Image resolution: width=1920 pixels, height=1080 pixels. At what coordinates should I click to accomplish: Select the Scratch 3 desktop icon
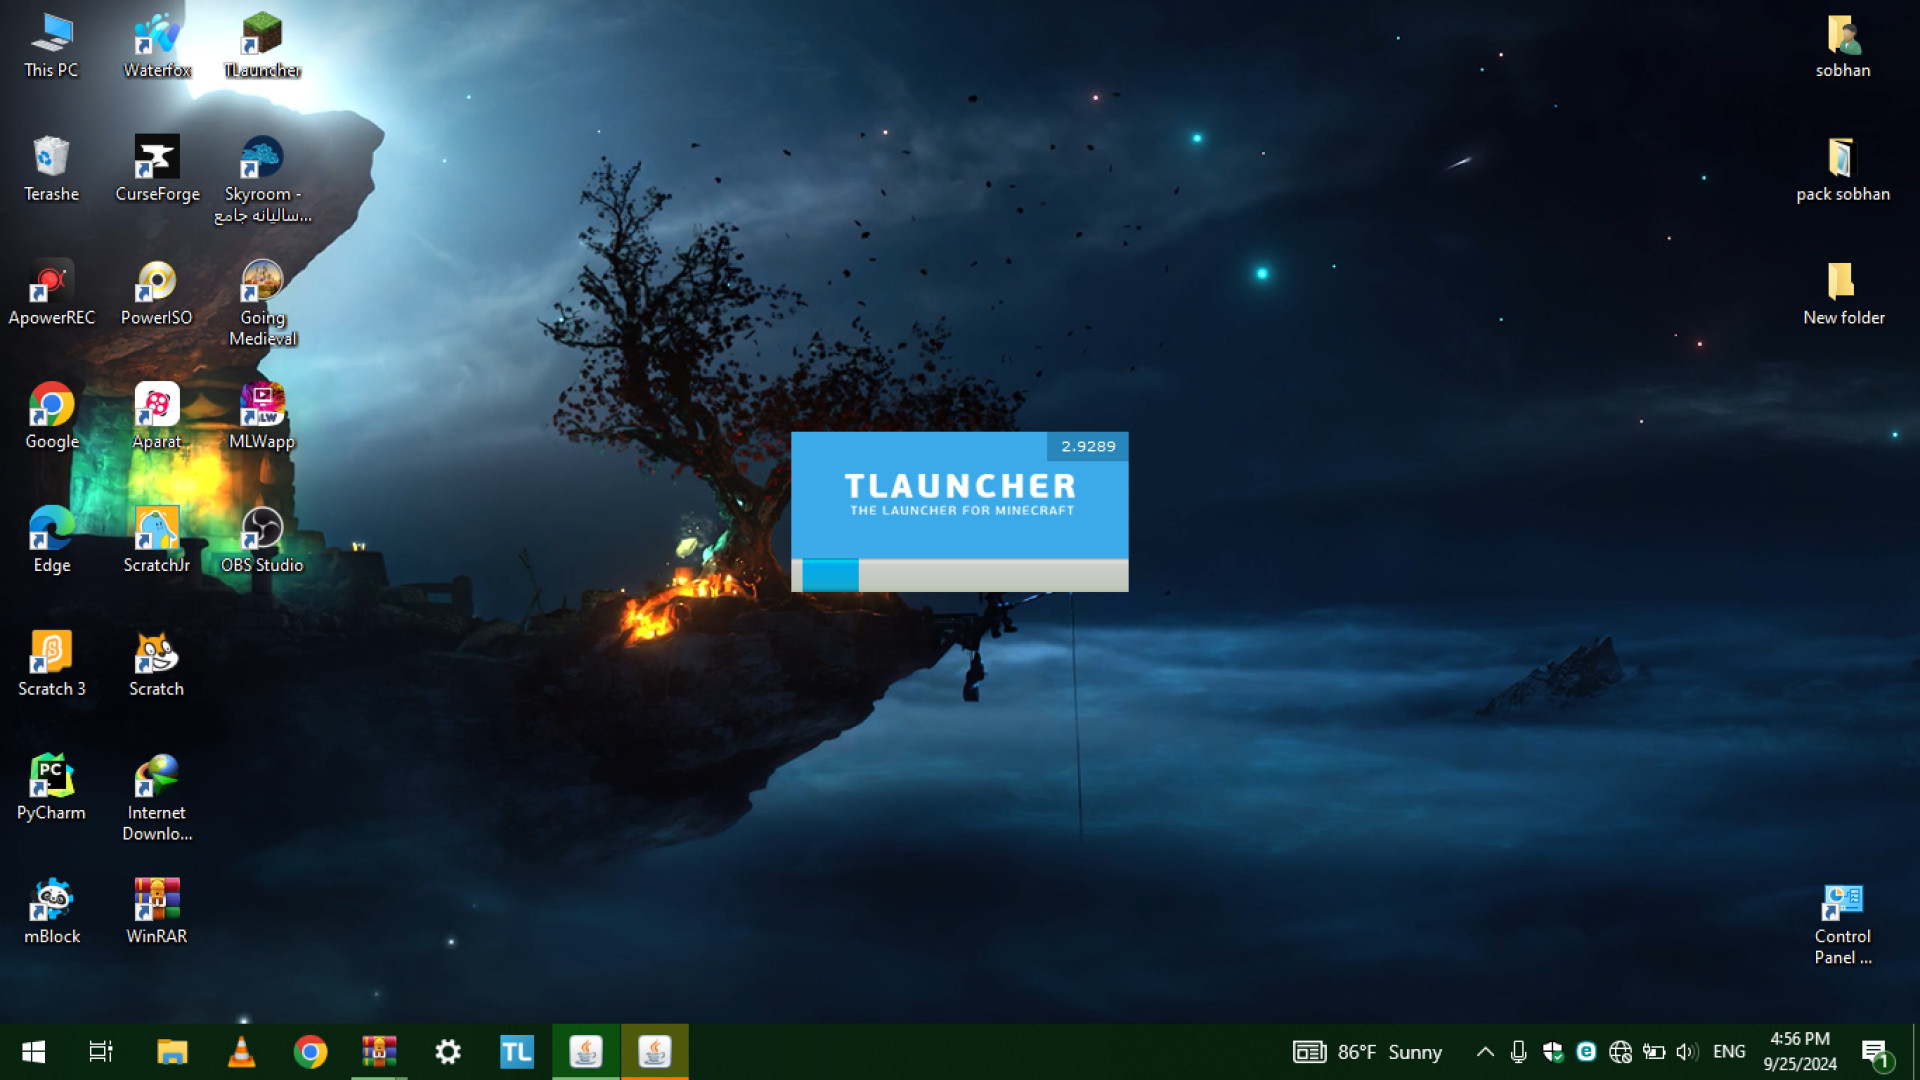pyautogui.click(x=51, y=665)
